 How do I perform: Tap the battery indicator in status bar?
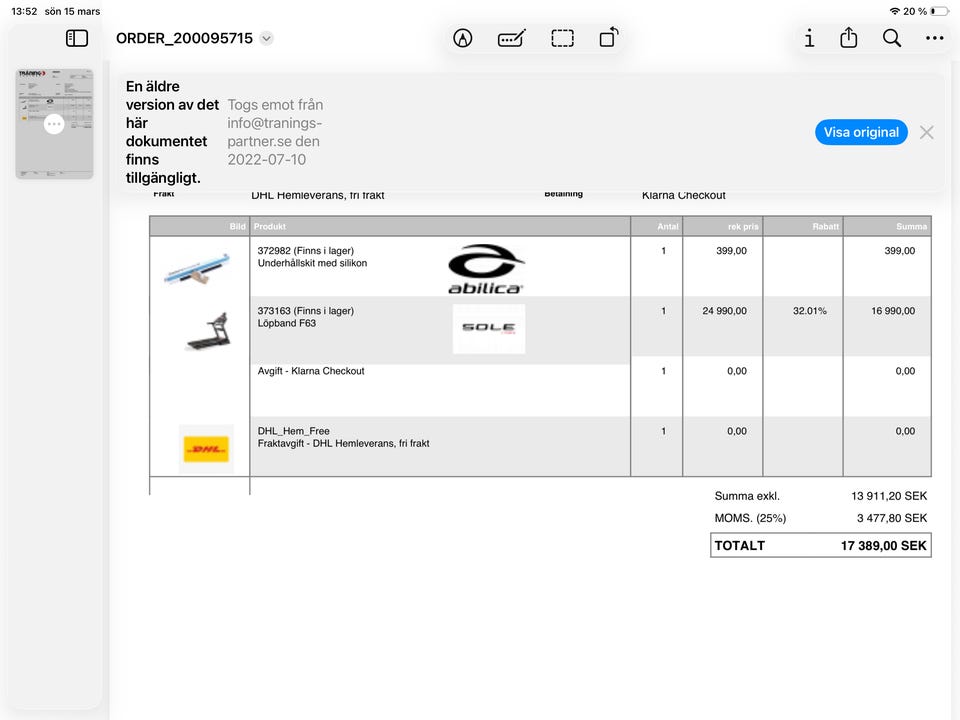point(939,11)
